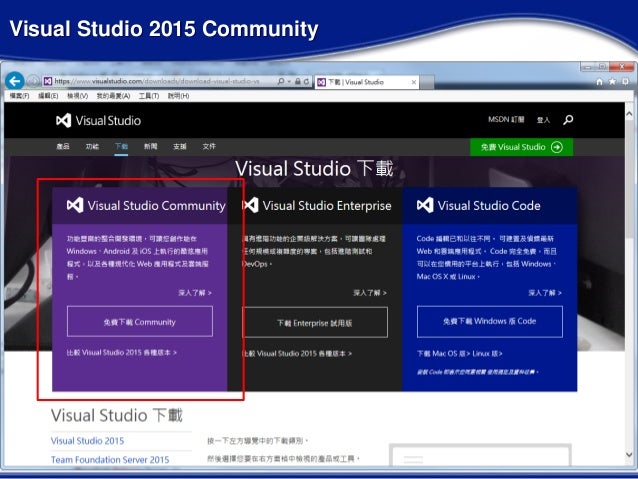638x479 pixels.
Task: Click the search magnifier in address bar
Action: pyautogui.click(x=281, y=81)
